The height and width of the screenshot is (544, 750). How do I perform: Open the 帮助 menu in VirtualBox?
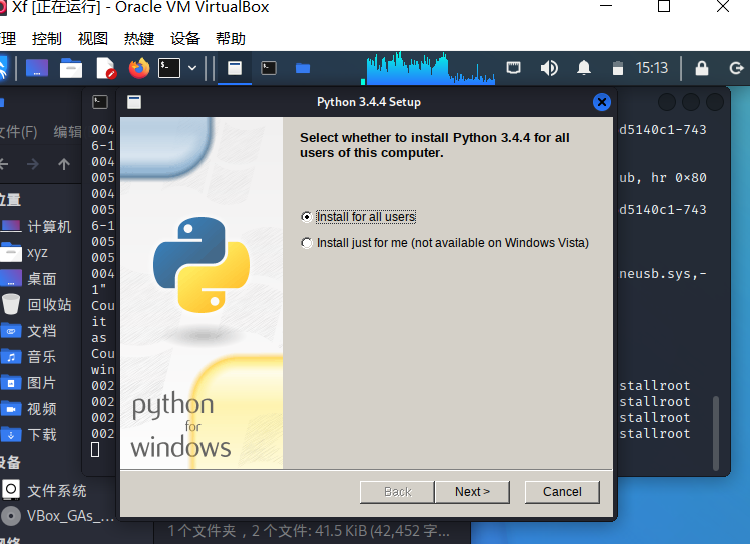click(x=231, y=38)
